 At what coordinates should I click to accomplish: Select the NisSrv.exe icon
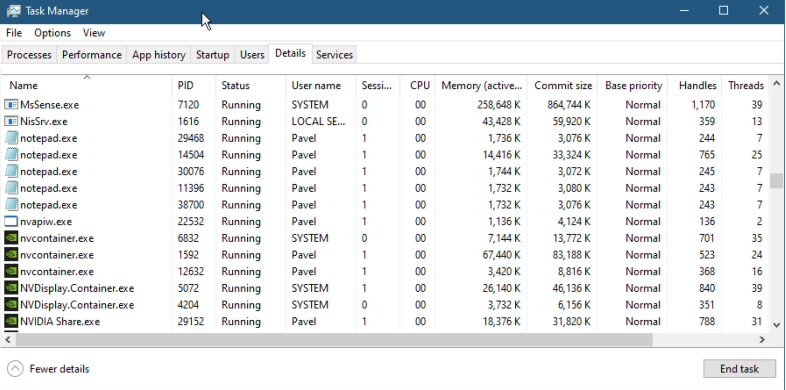(x=11, y=121)
